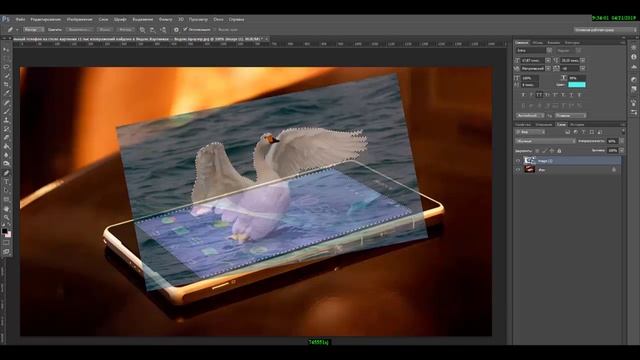This screenshot has width=640, height=360.
Task: Open the Окно menu
Action: tap(218, 19)
